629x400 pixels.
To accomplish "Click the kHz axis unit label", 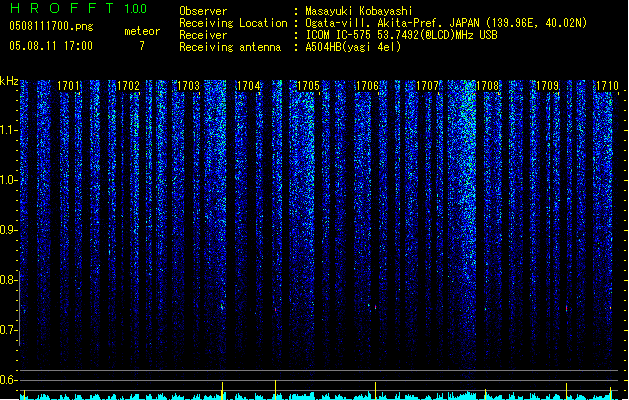I will (x=9, y=81).
